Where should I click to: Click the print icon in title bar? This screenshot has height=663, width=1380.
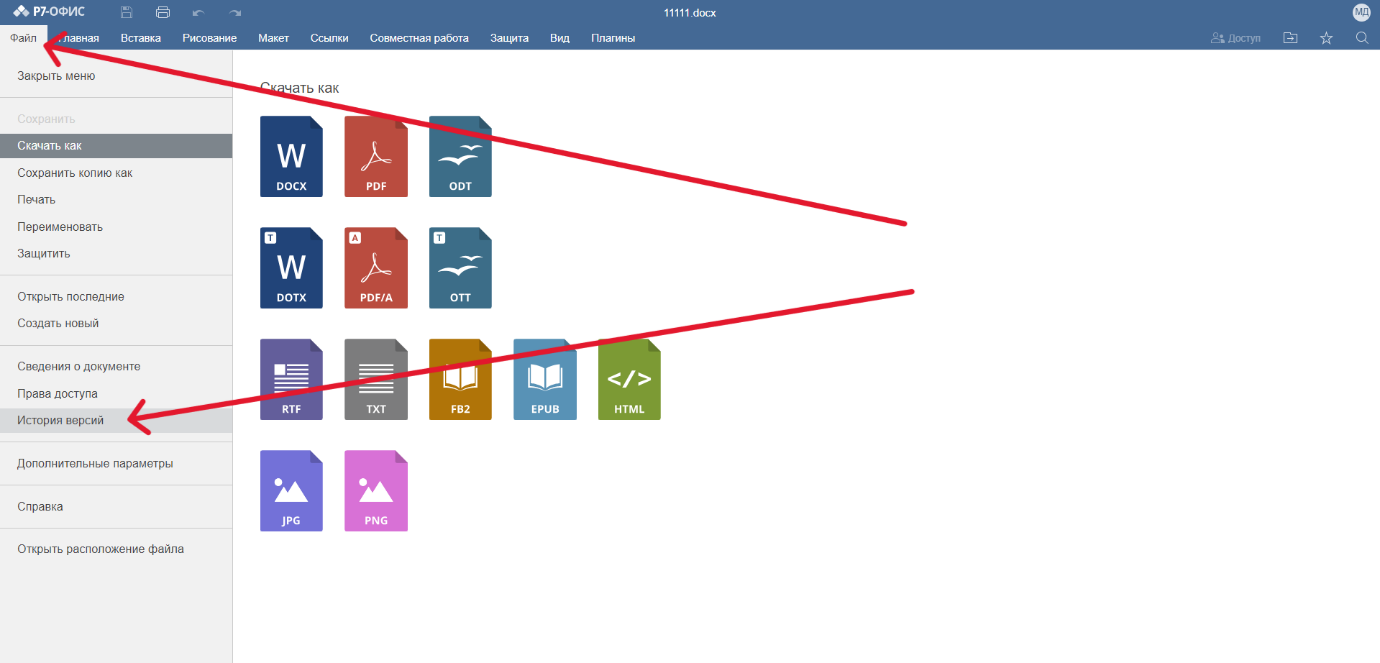point(163,13)
